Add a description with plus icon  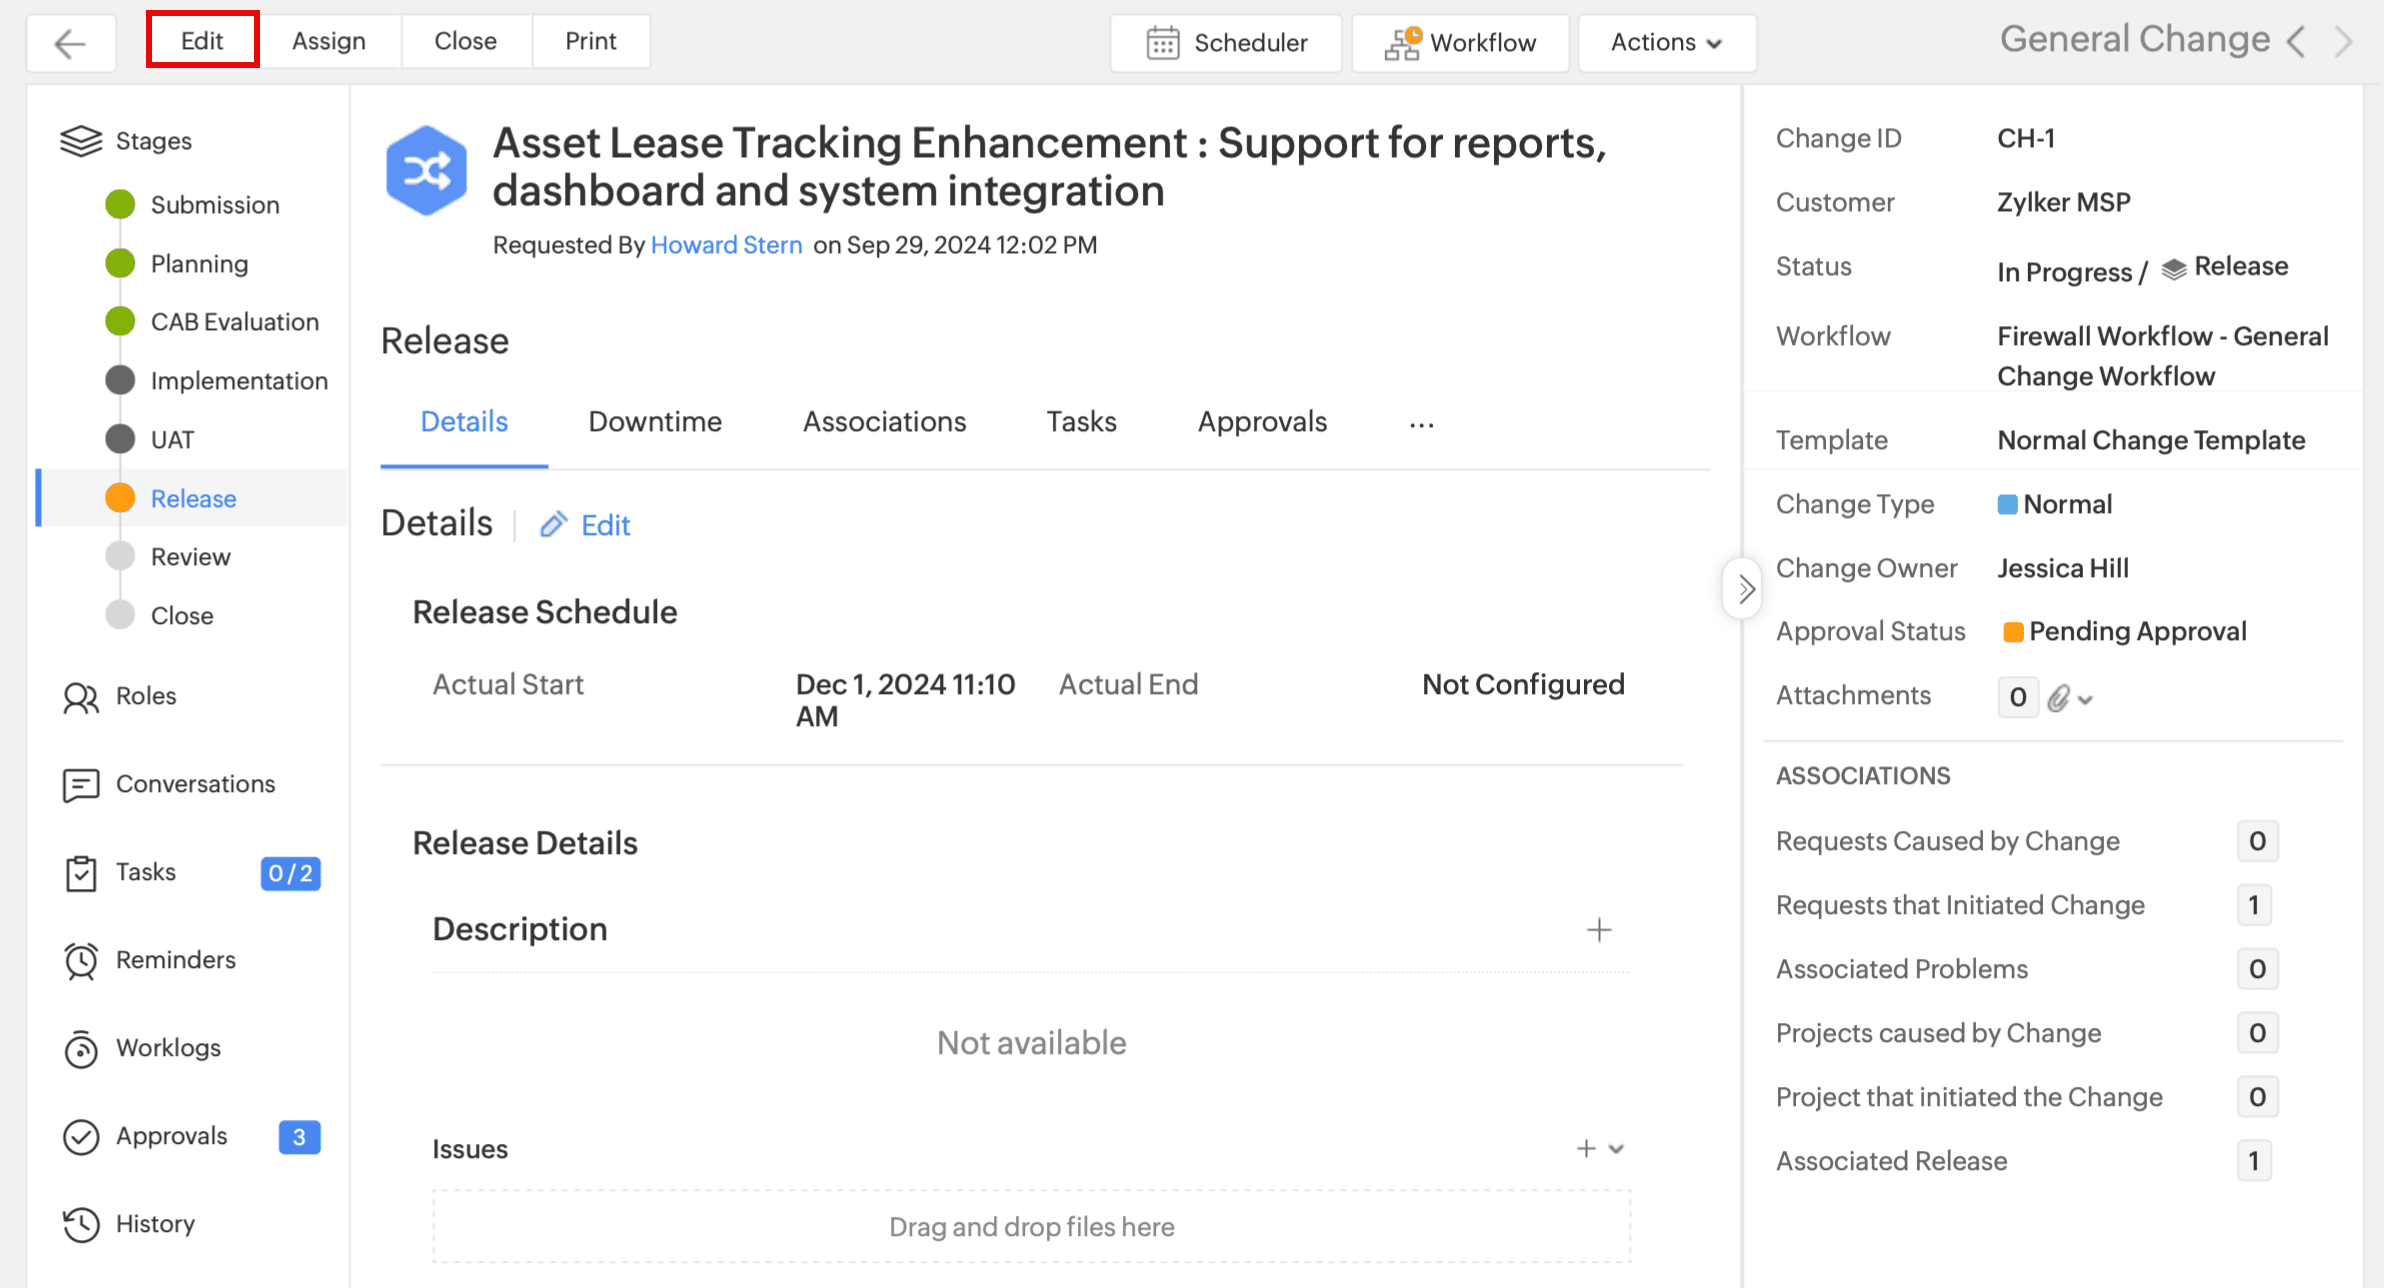[1599, 930]
